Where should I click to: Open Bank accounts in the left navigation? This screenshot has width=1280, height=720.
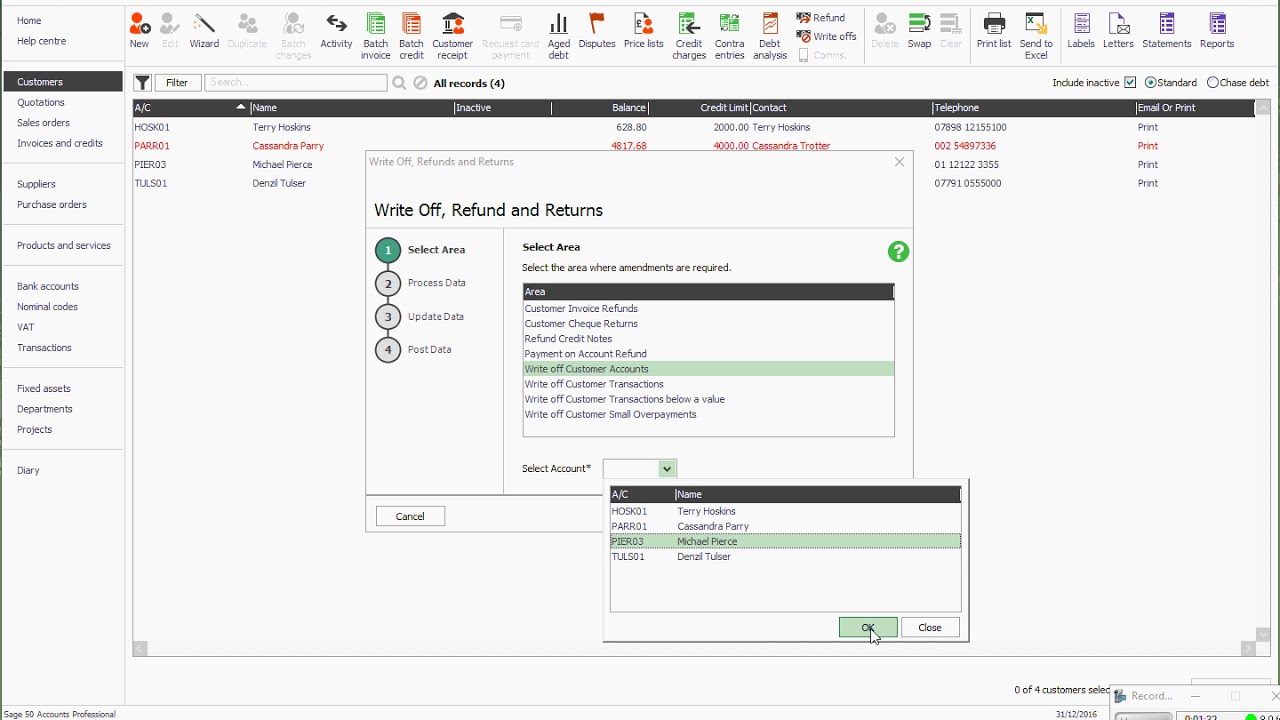coord(48,286)
